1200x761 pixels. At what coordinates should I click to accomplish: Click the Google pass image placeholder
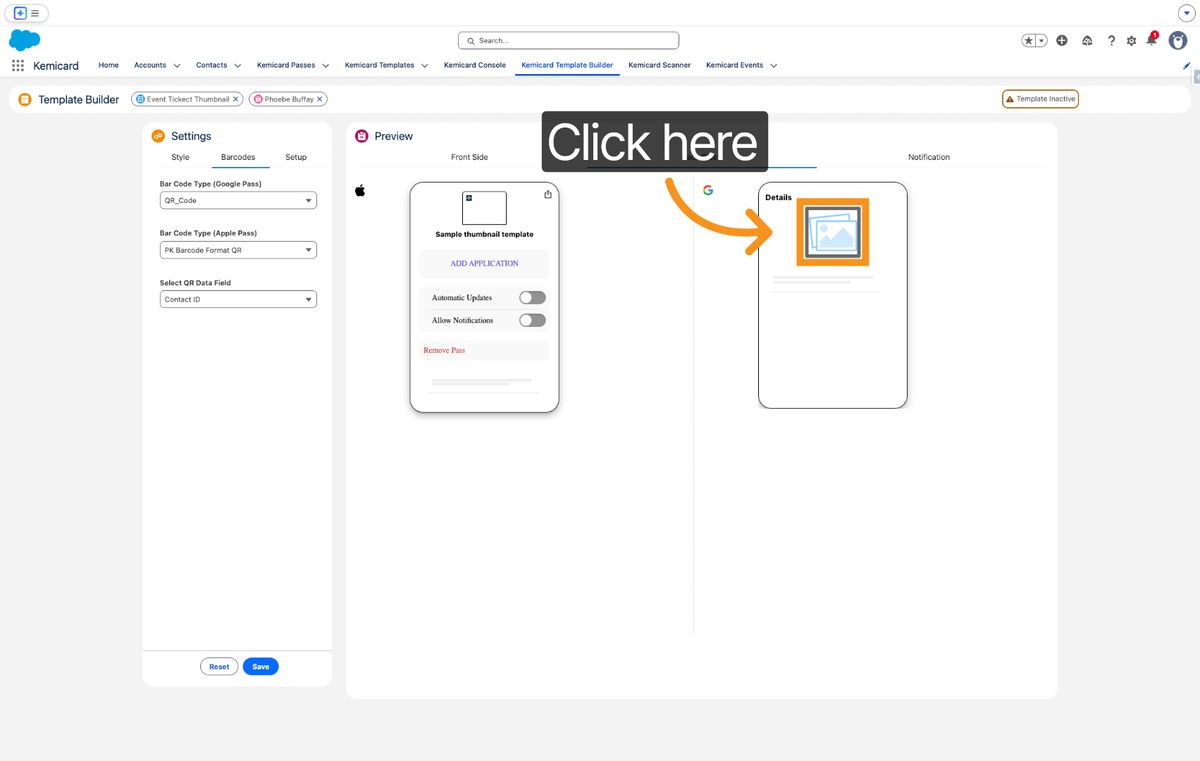click(833, 232)
